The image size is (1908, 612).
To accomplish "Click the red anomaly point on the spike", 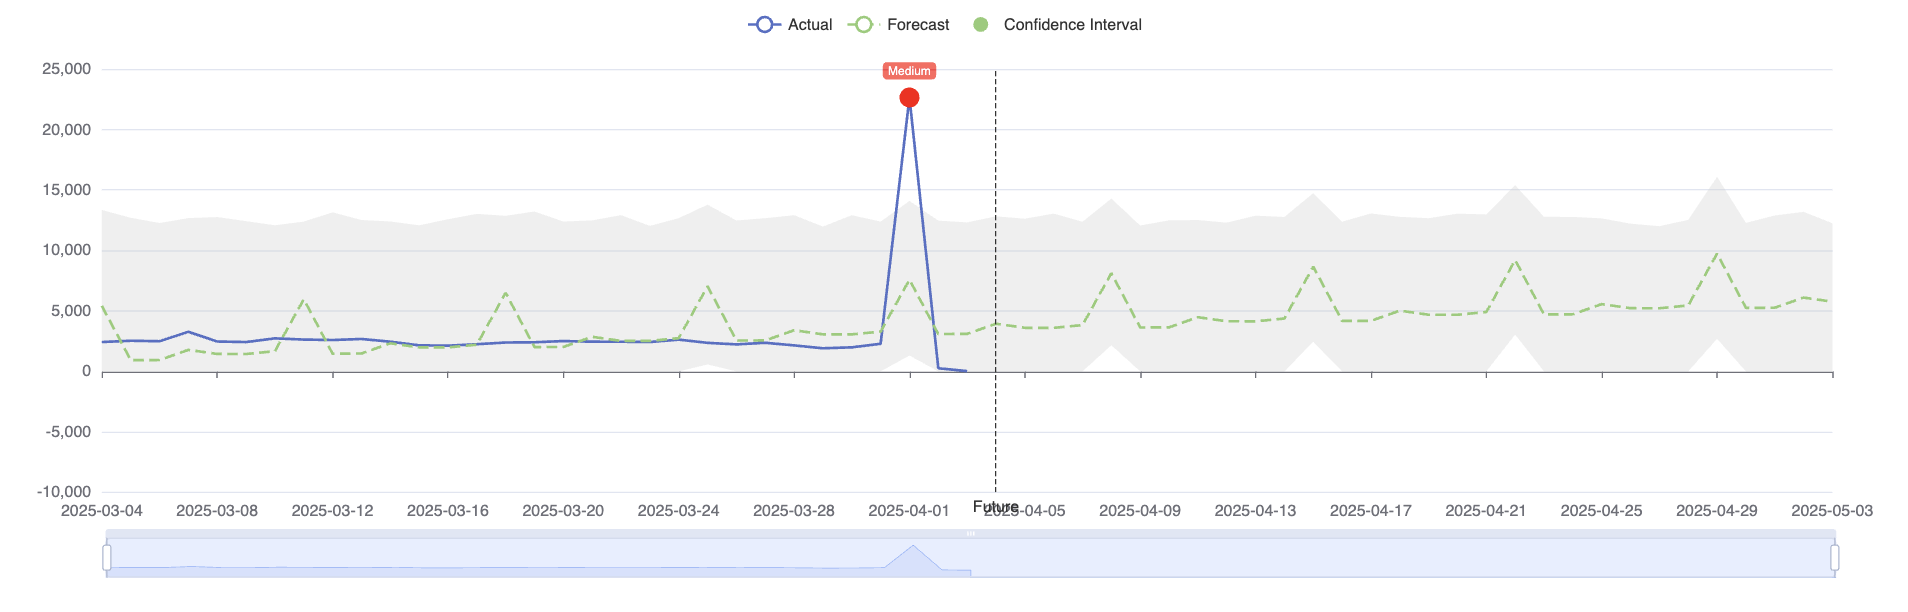I will coord(909,97).
